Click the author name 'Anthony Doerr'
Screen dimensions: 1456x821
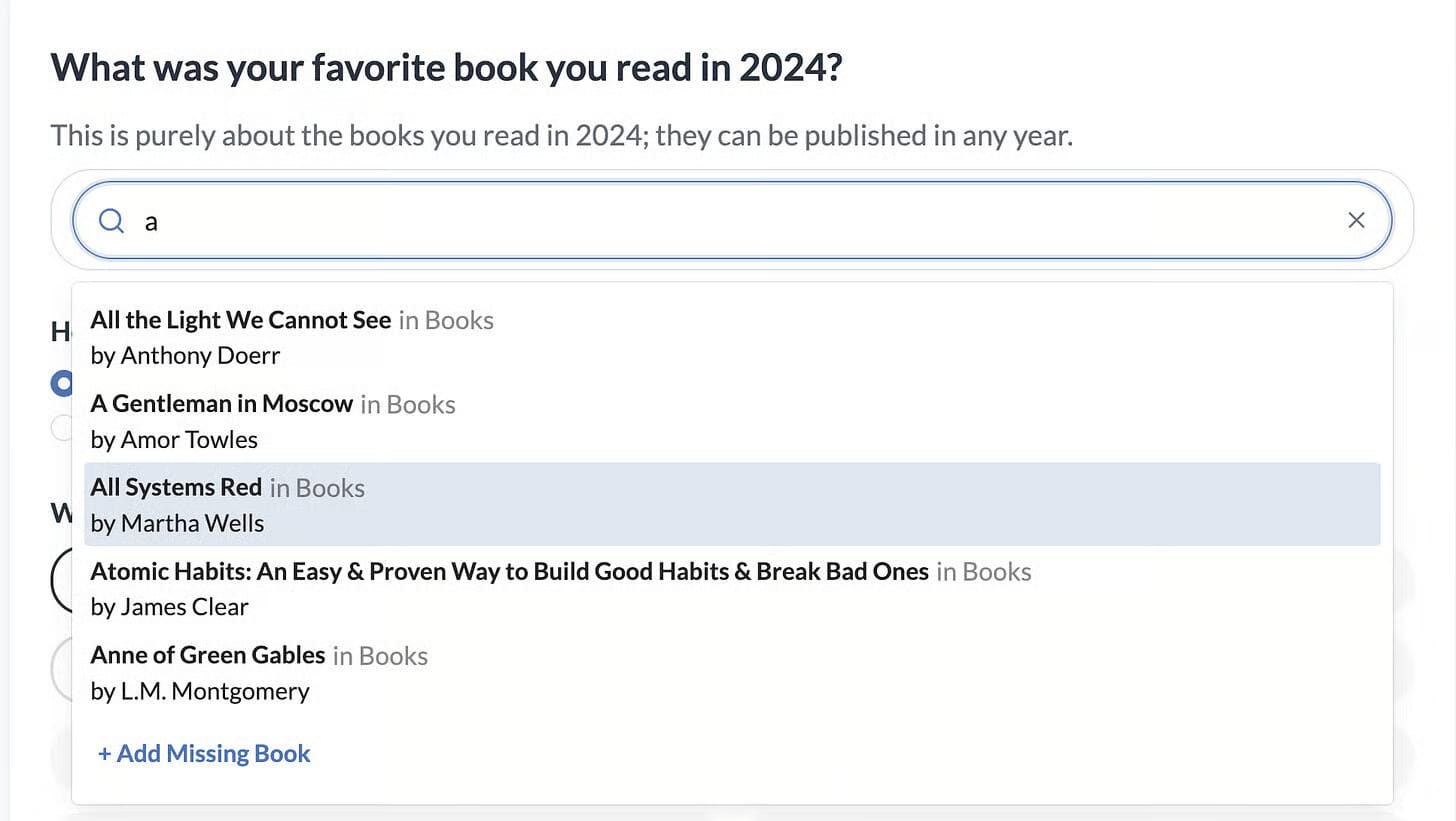tap(202, 355)
